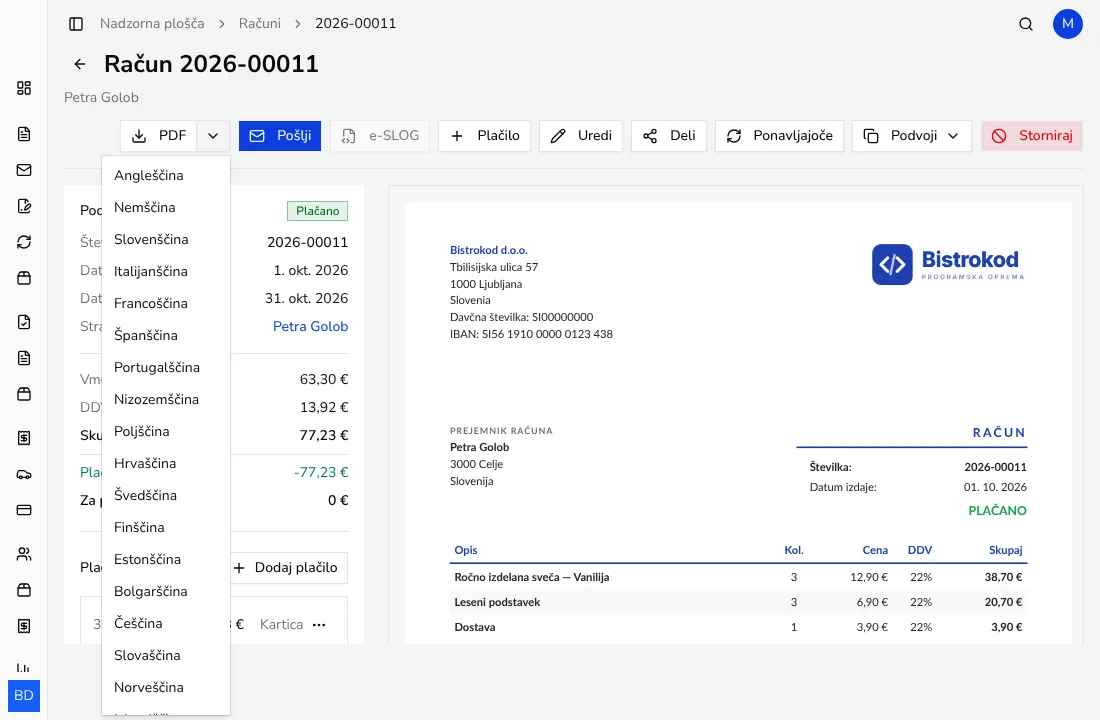The height and width of the screenshot is (720, 1100).
Task: Click the Bistrokod d.o.o. name in preview
Action: click(488, 251)
